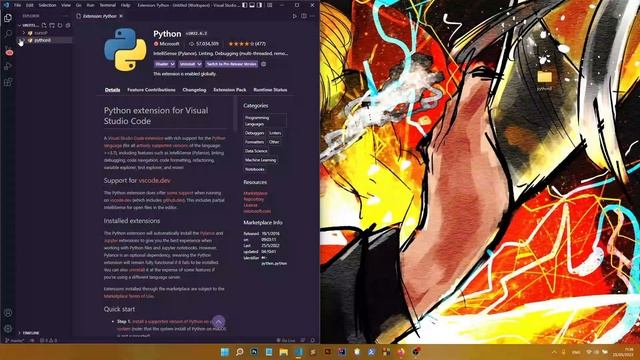Open the Extensions view in activity bar
Screen dimensions: 640x360
8,82
